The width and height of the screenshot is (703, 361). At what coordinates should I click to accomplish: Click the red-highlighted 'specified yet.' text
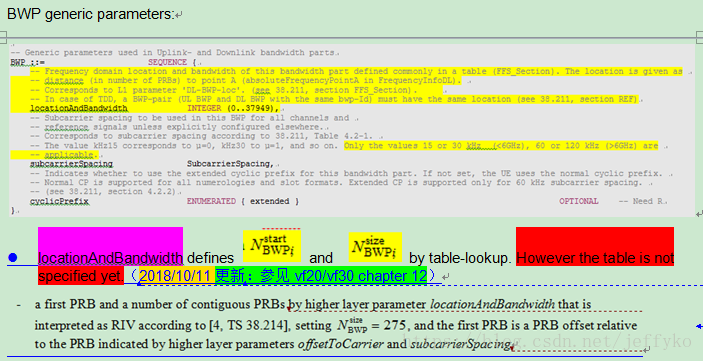[81, 276]
